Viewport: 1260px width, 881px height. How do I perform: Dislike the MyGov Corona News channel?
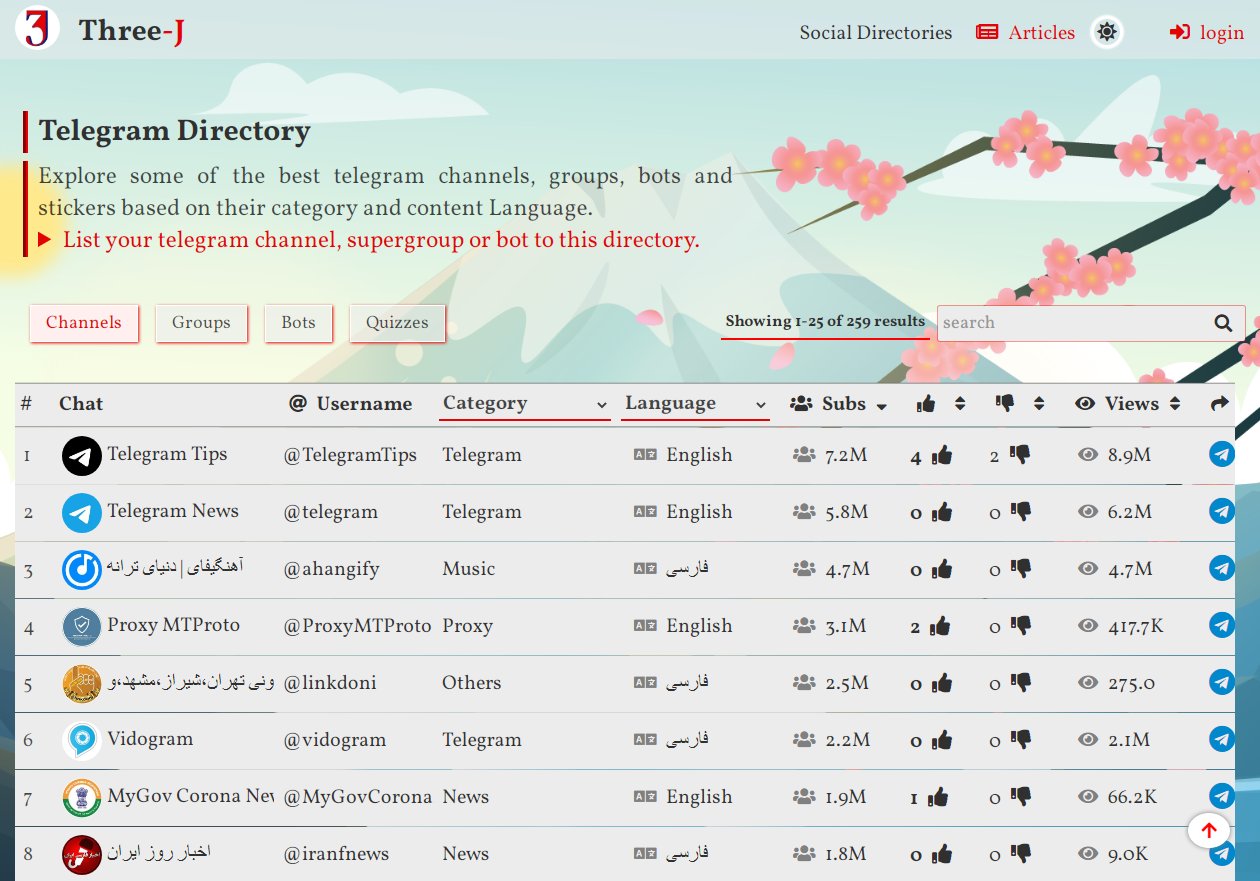[1020, 797]
